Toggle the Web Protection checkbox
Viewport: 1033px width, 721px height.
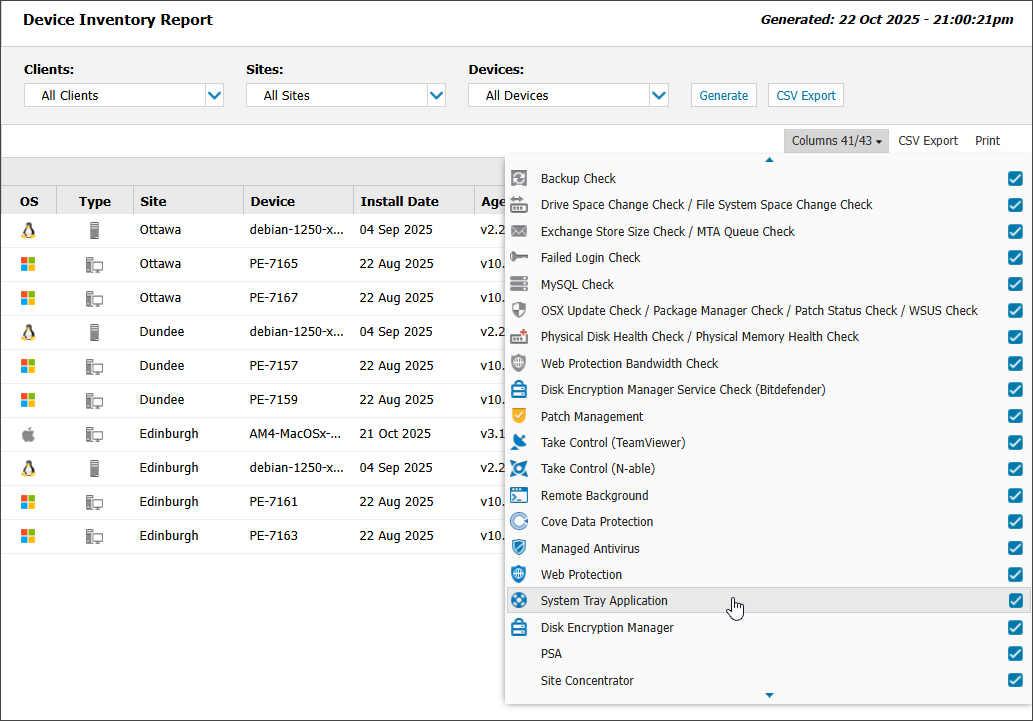point(1015,575)
